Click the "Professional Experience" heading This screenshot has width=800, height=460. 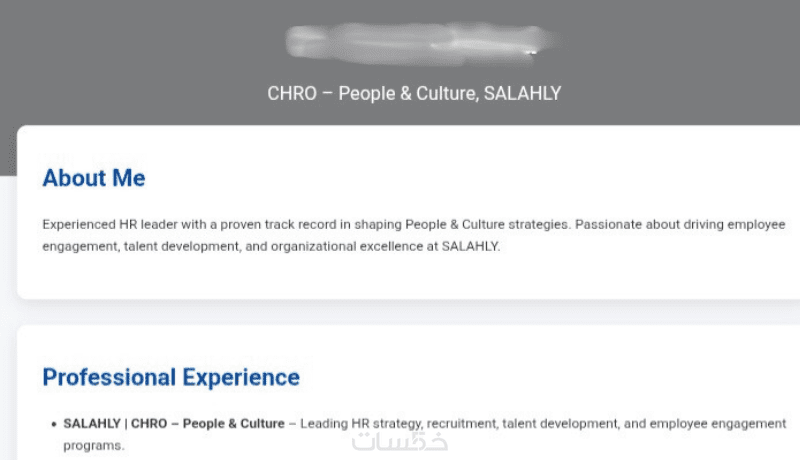(x=171, y=377)
